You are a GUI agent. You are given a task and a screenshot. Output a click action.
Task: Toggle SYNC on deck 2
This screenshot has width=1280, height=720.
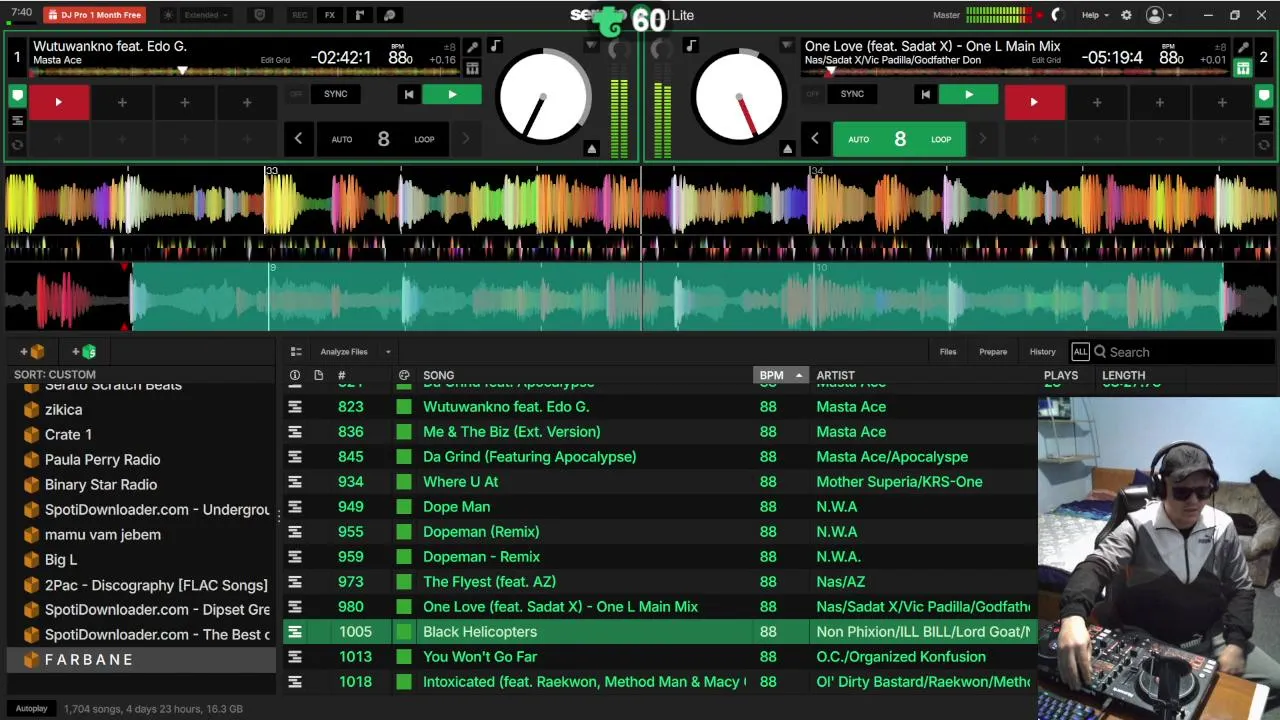(852, 94)
